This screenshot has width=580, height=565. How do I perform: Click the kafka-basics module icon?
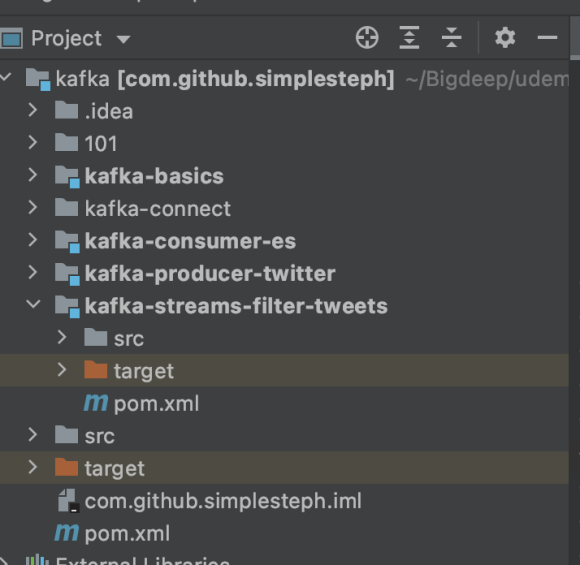pos(67,176)
